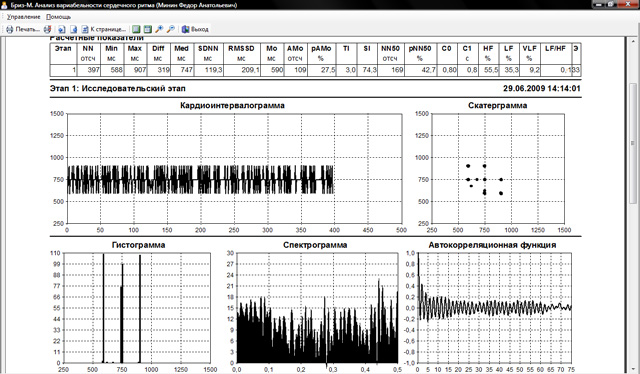Viewport: 640px width, 374px height.
Task: Click the Mo value 590
Action: [x=277, y=70]
